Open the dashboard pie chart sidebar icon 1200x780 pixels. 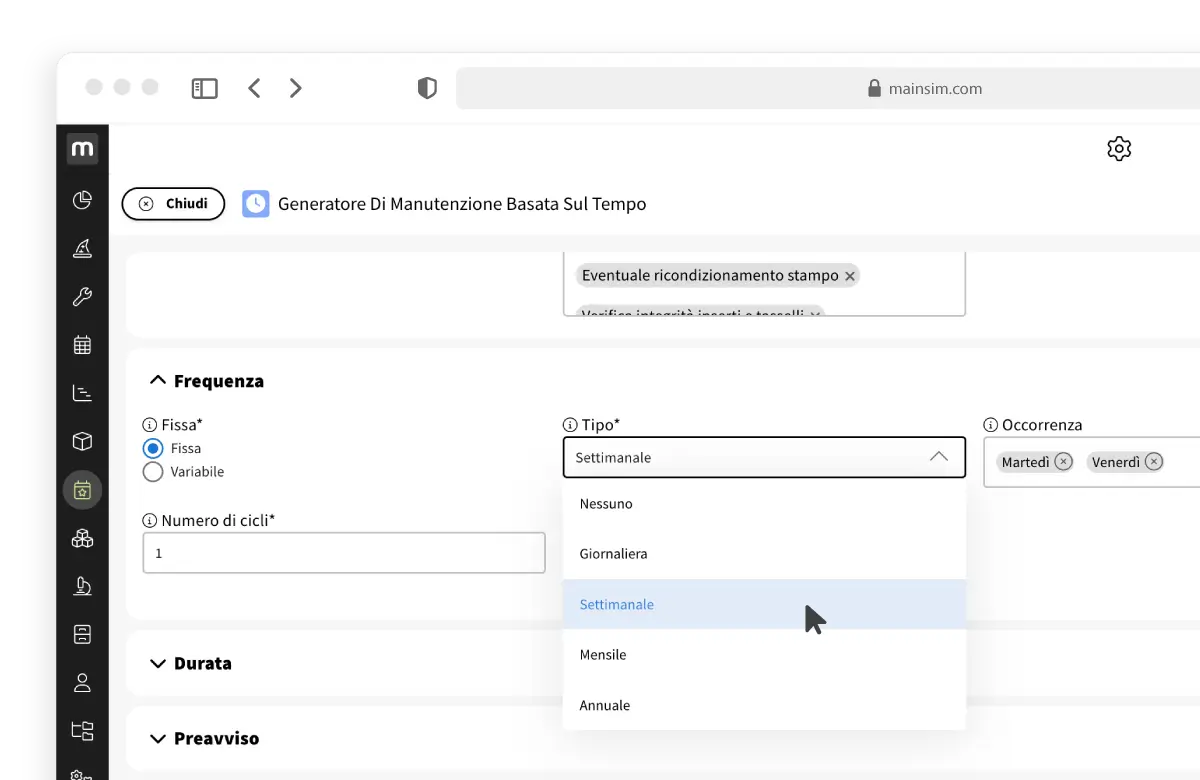(x=82, y=201)
